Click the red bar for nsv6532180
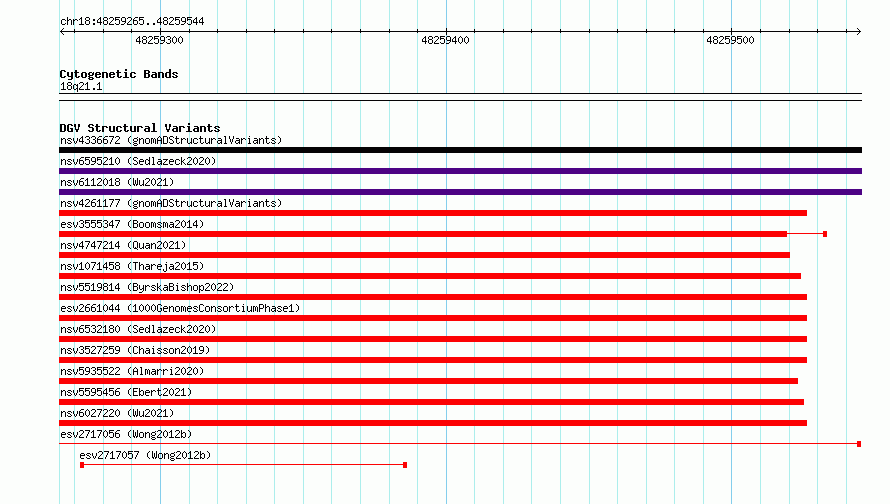The image size is (890, 504). pos(433,339)
